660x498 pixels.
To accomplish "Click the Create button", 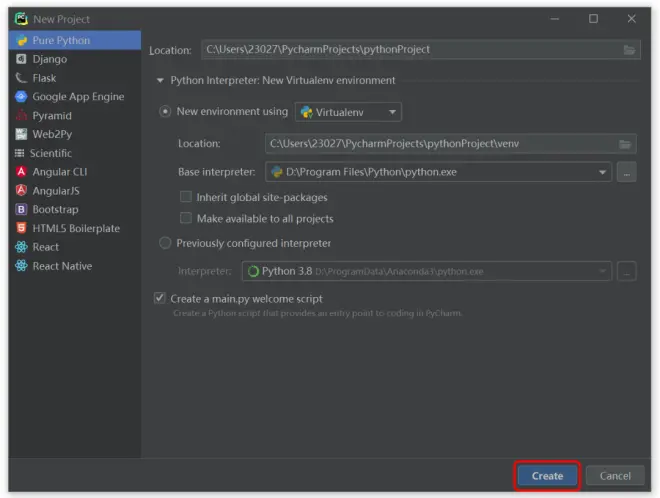I will [x=547, y=476].
